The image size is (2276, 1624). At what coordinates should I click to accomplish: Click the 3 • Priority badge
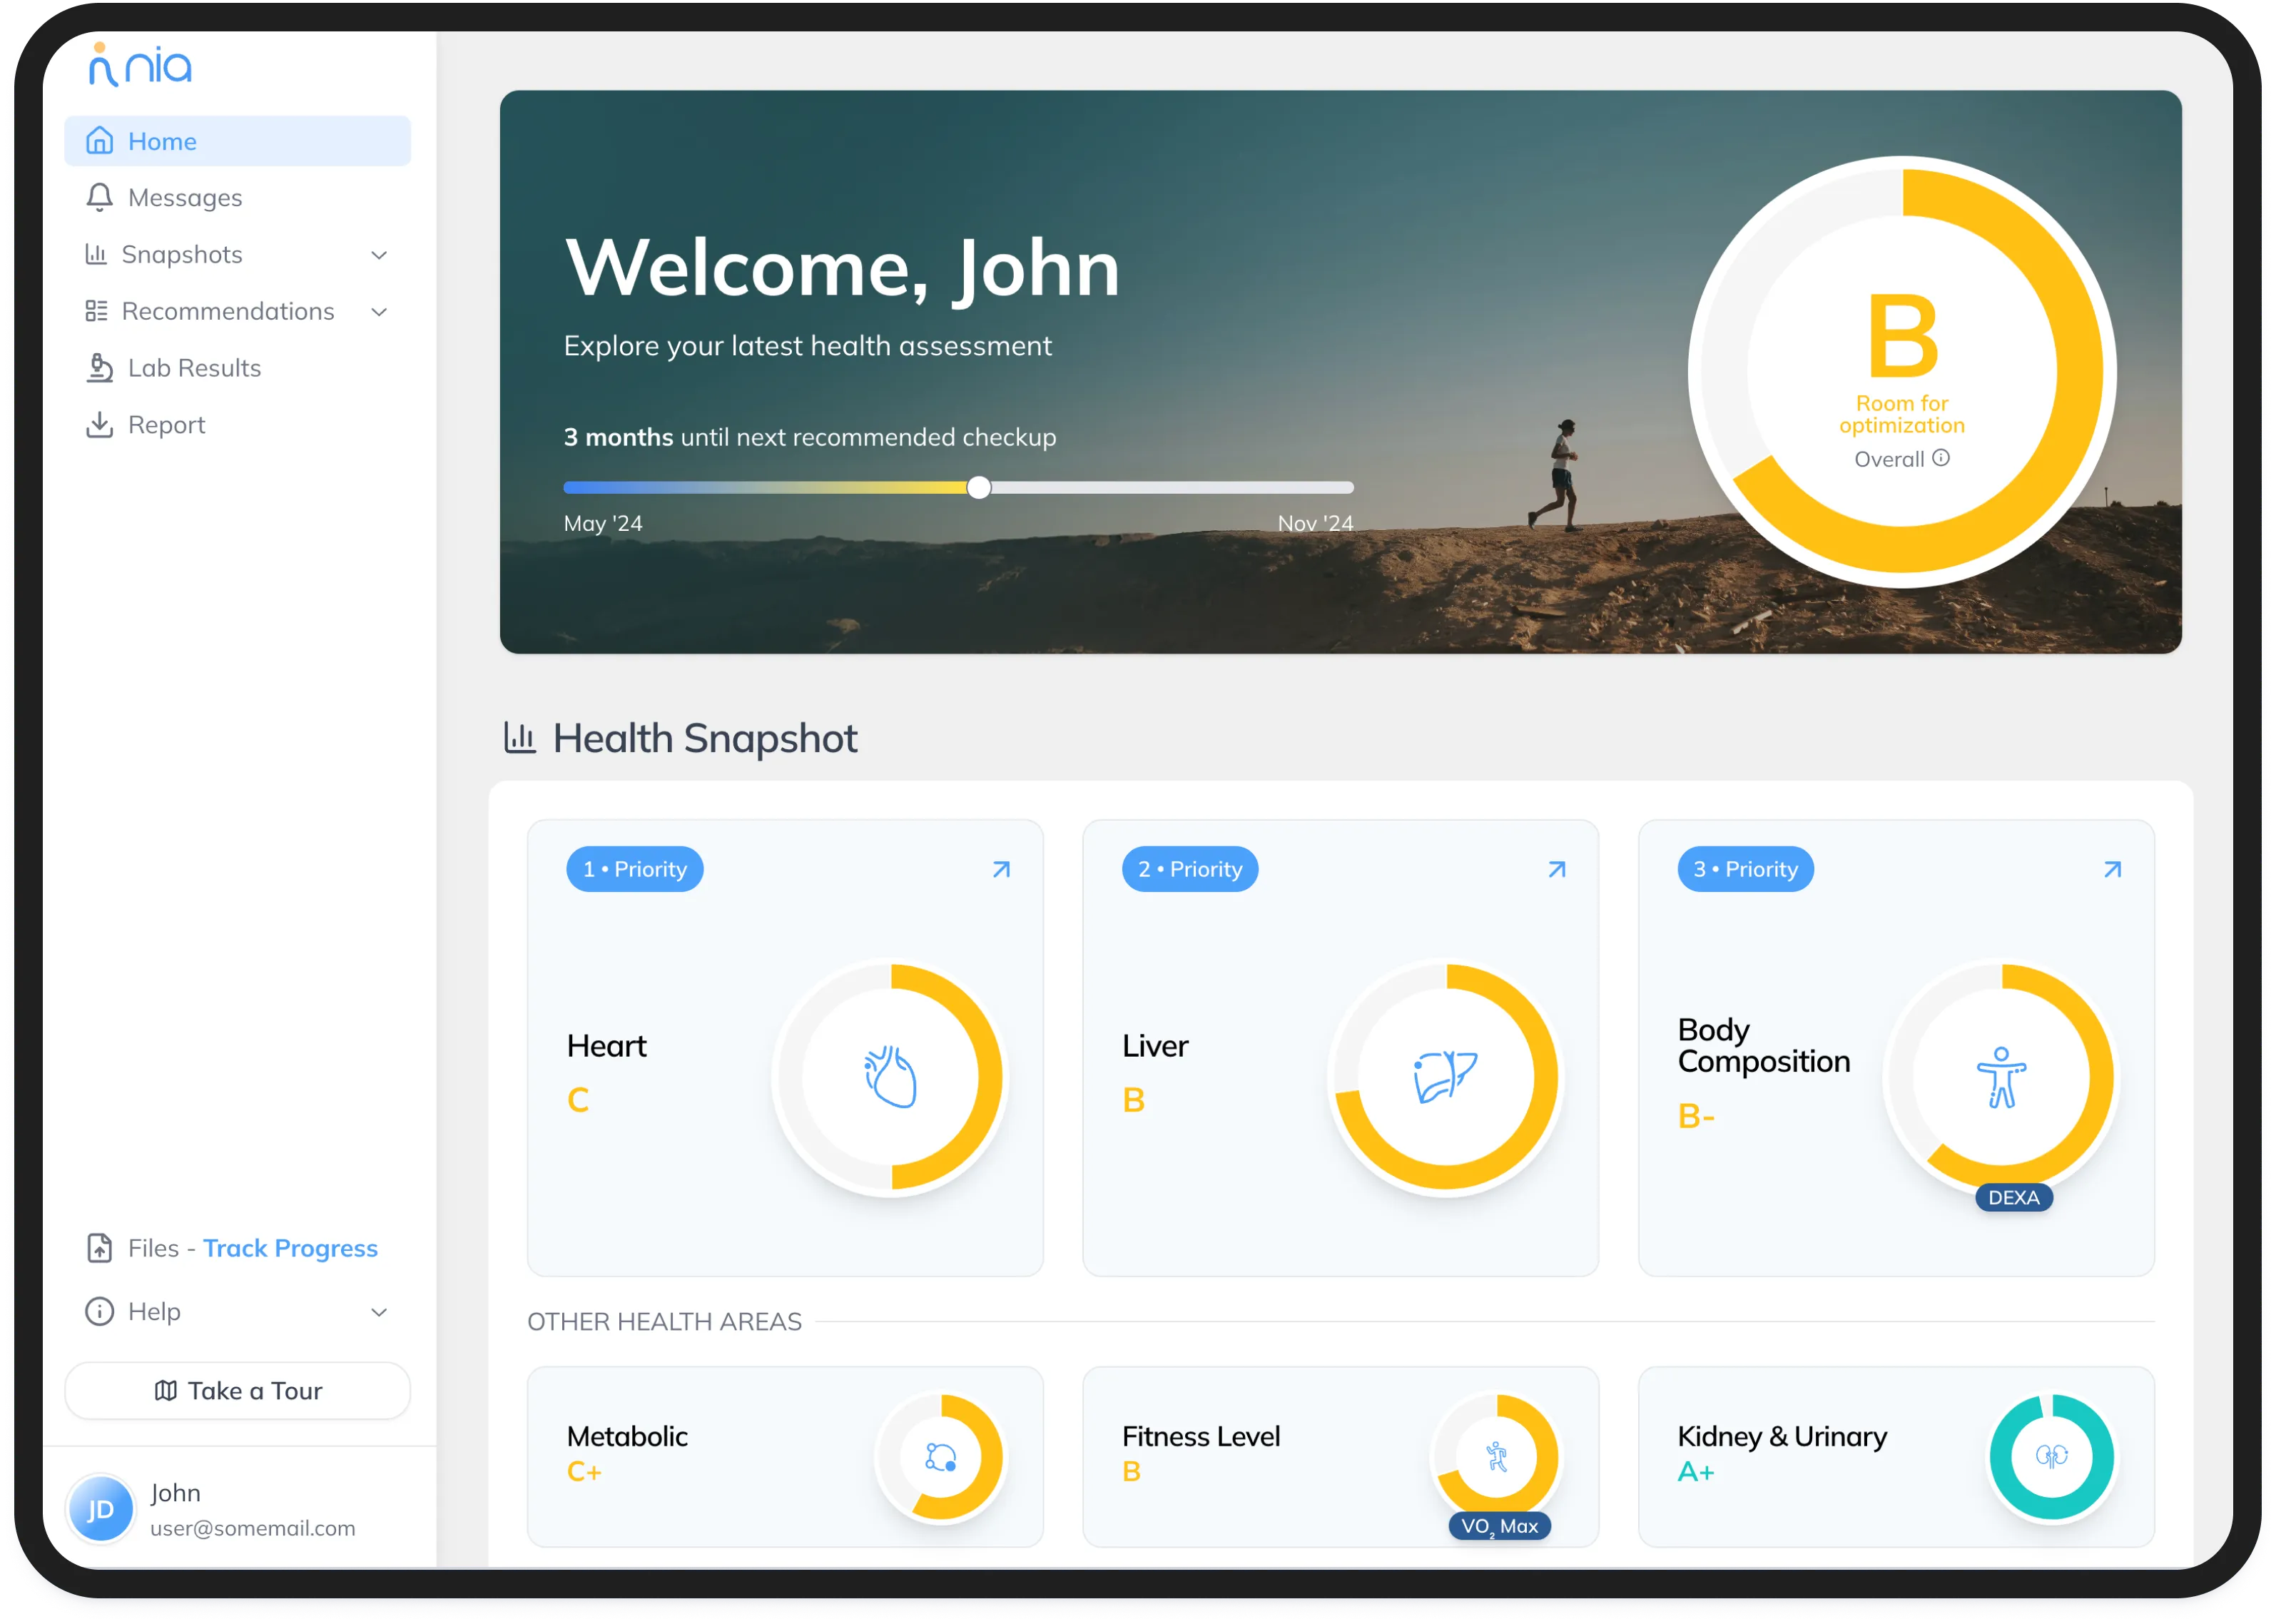coord(1746,870)
